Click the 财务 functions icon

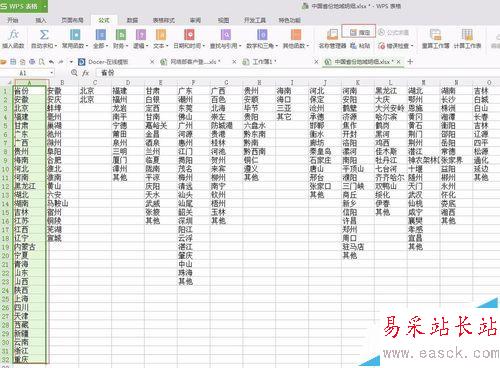pos(121,35)
